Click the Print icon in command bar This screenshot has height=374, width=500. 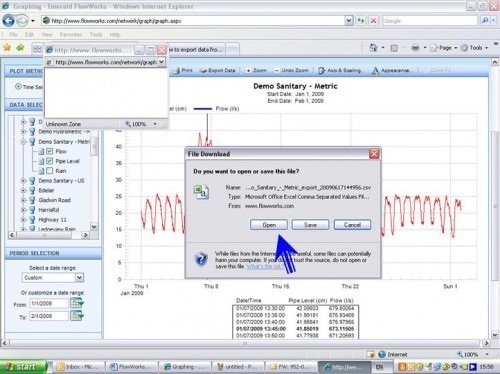(415, 48)
